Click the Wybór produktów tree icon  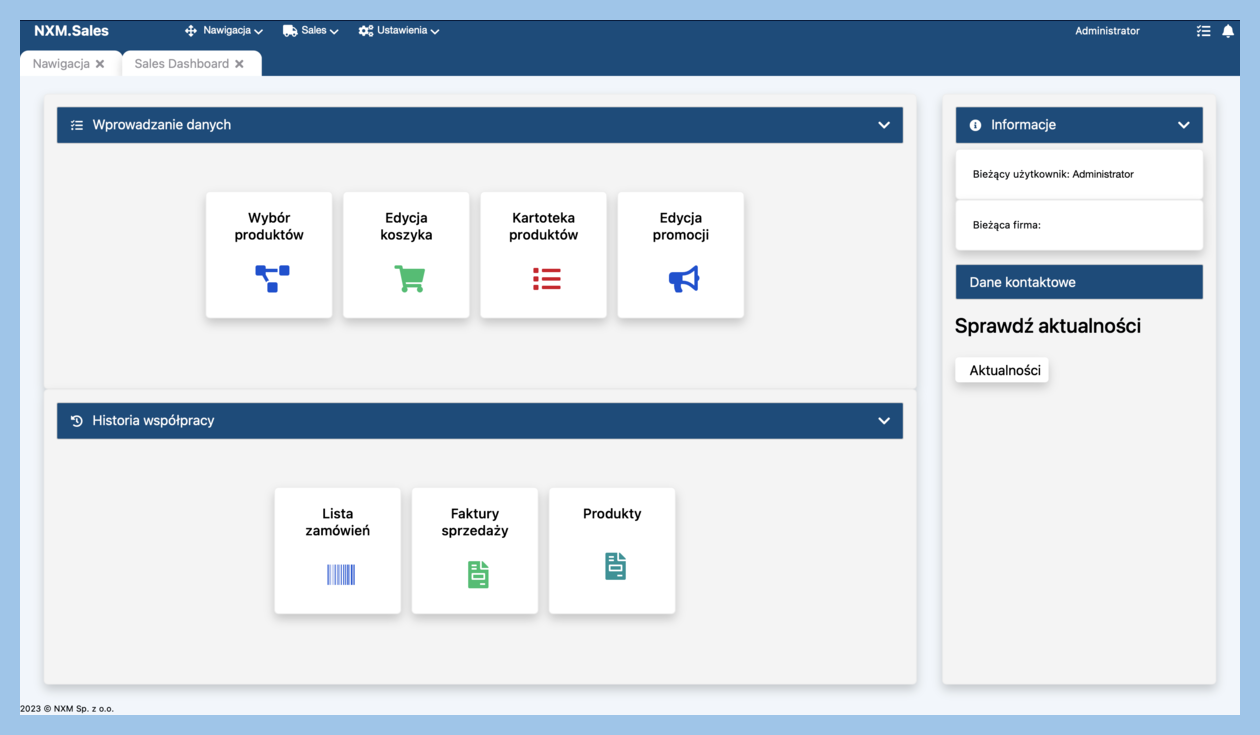click(271, 278)
